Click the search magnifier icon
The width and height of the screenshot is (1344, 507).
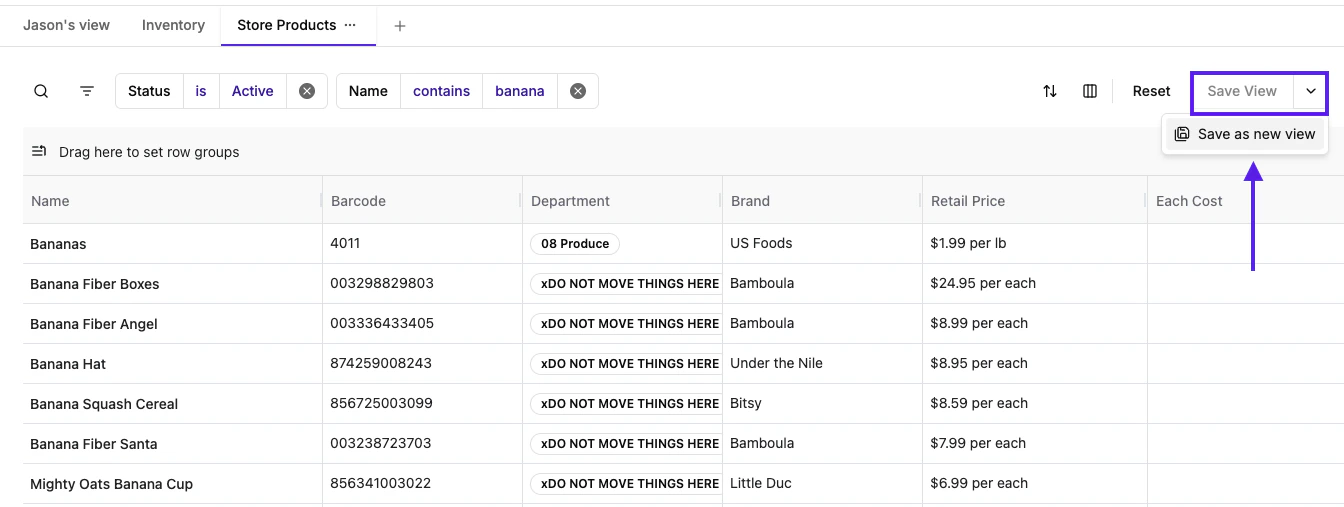pyautogui.click(x=41, y=91)
